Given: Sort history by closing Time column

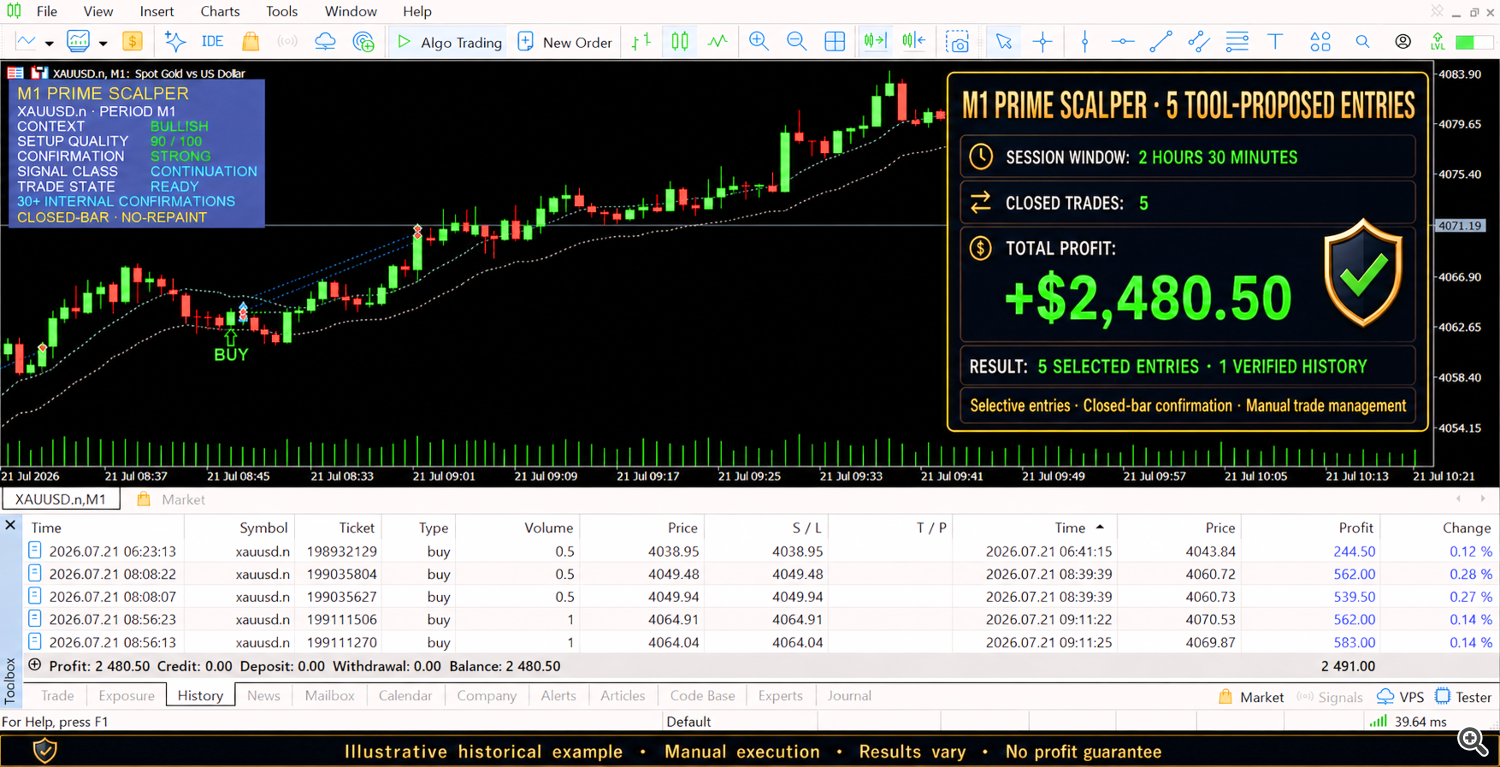Looking at the screenshot, I should click(x=1070, y=528).
